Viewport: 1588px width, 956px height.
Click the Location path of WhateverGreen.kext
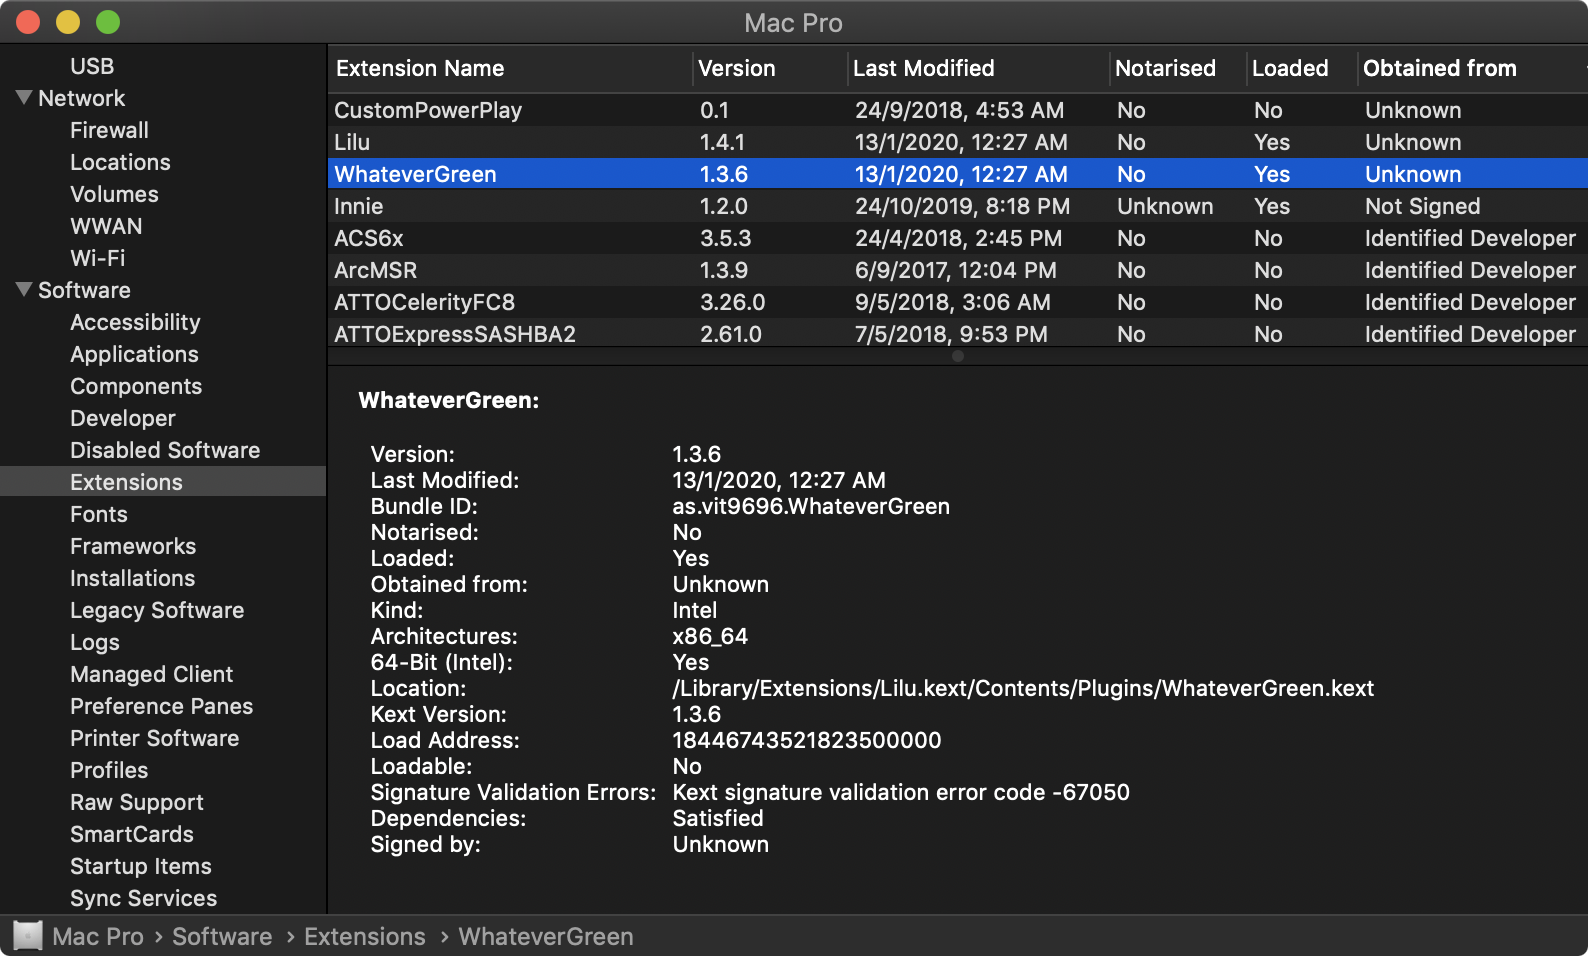pyautogui.click(x=1023, y=688)
